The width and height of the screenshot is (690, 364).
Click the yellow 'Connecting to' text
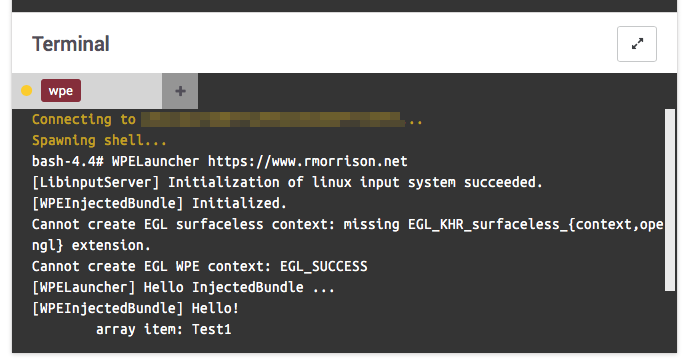click(84, 119)
